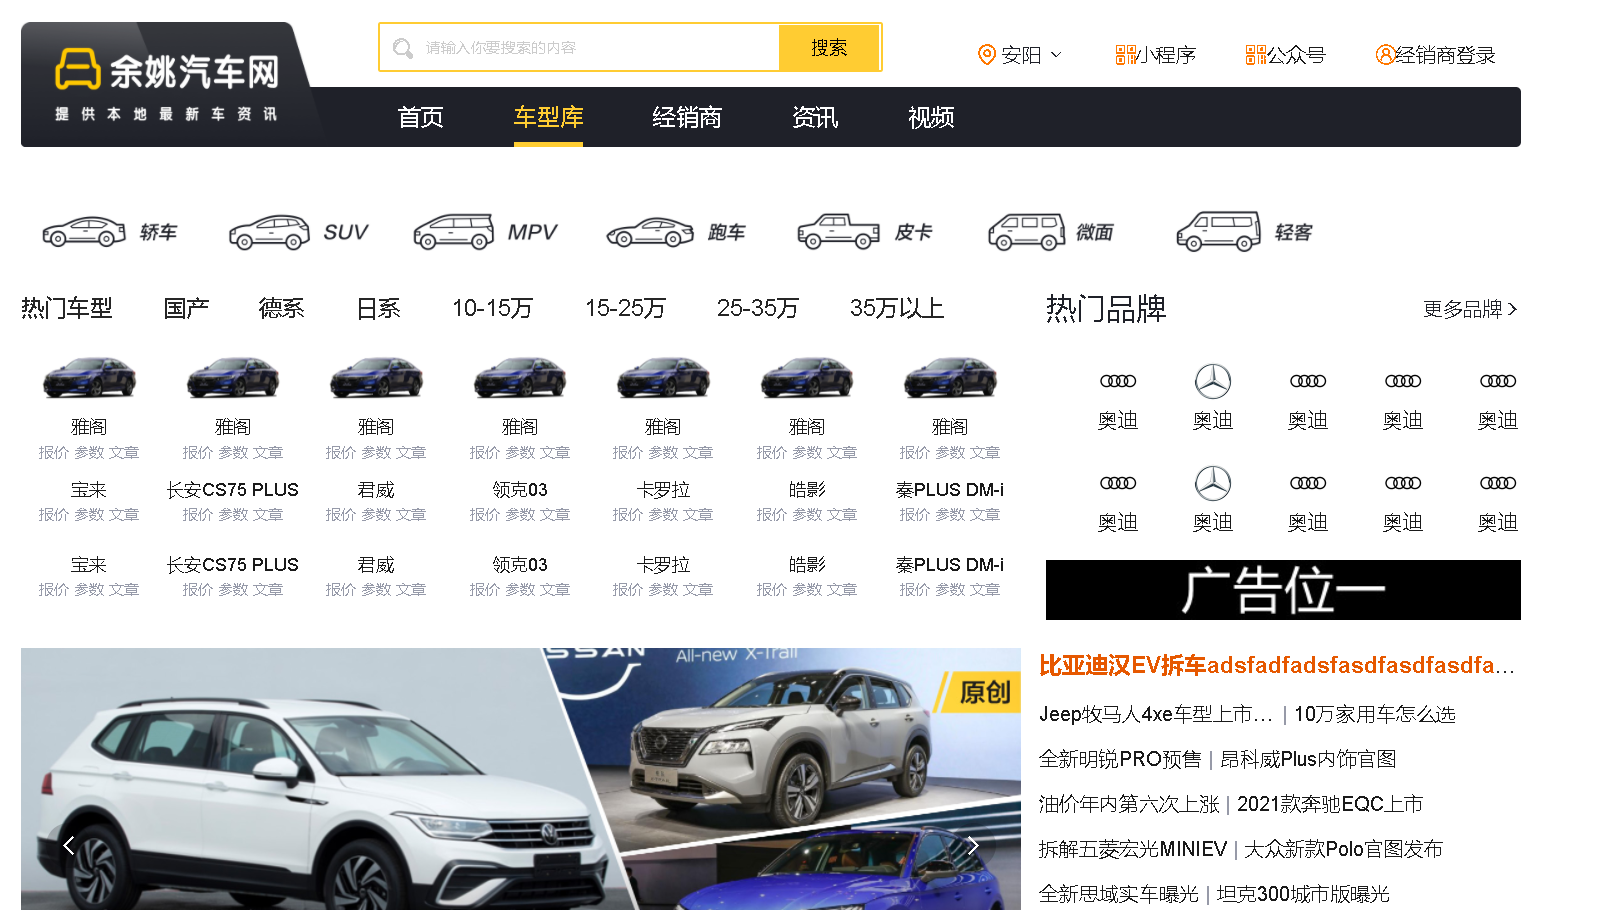Open the orange 比亚迪汉EV拆车 headline
Viewport: 1597px width, 910px height.
coord(1277,666)
